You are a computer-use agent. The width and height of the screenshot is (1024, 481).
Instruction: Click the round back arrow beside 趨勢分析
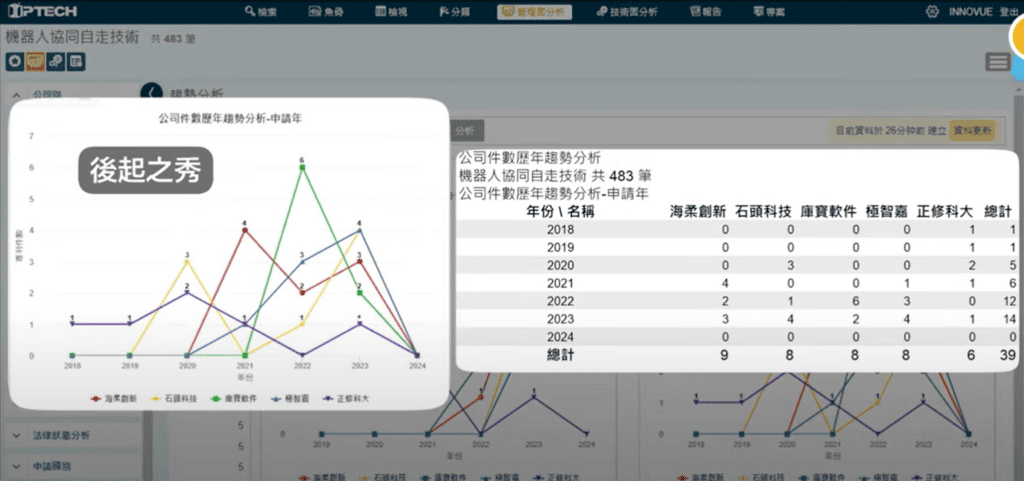pos(152,92)
